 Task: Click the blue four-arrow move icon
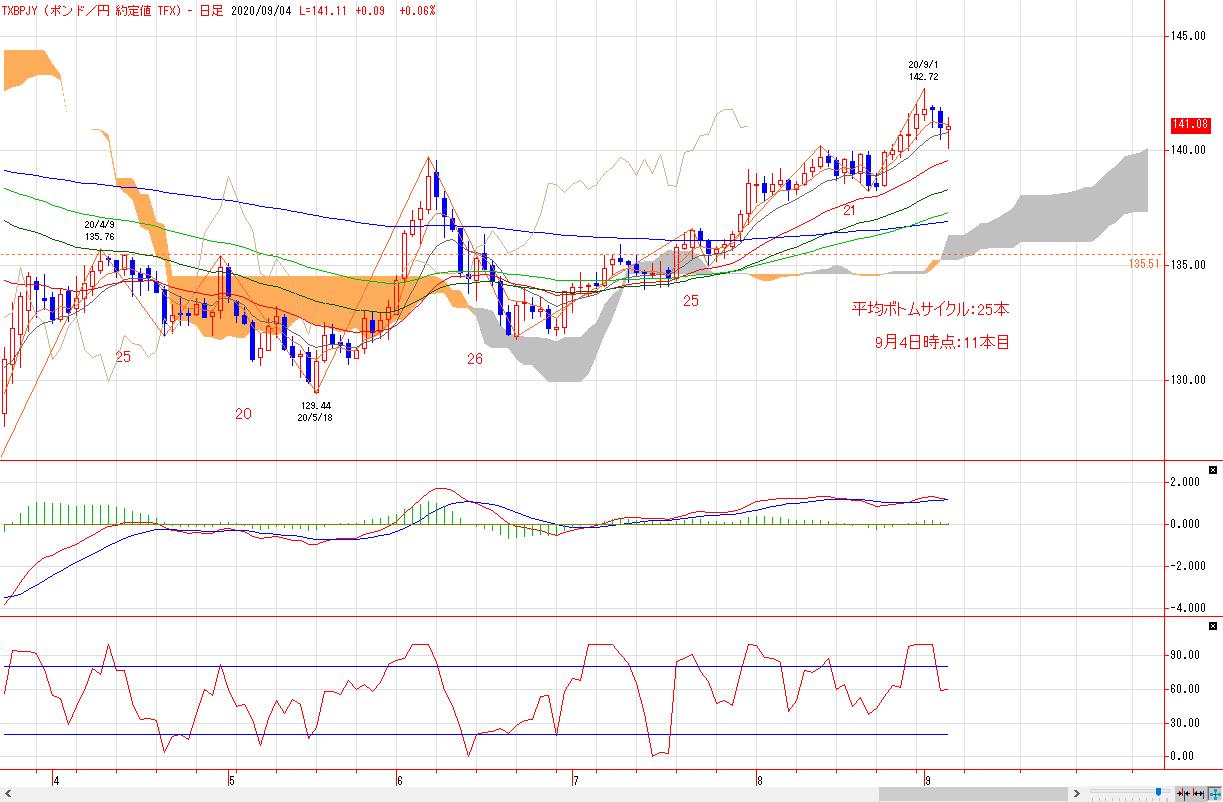1213,793
